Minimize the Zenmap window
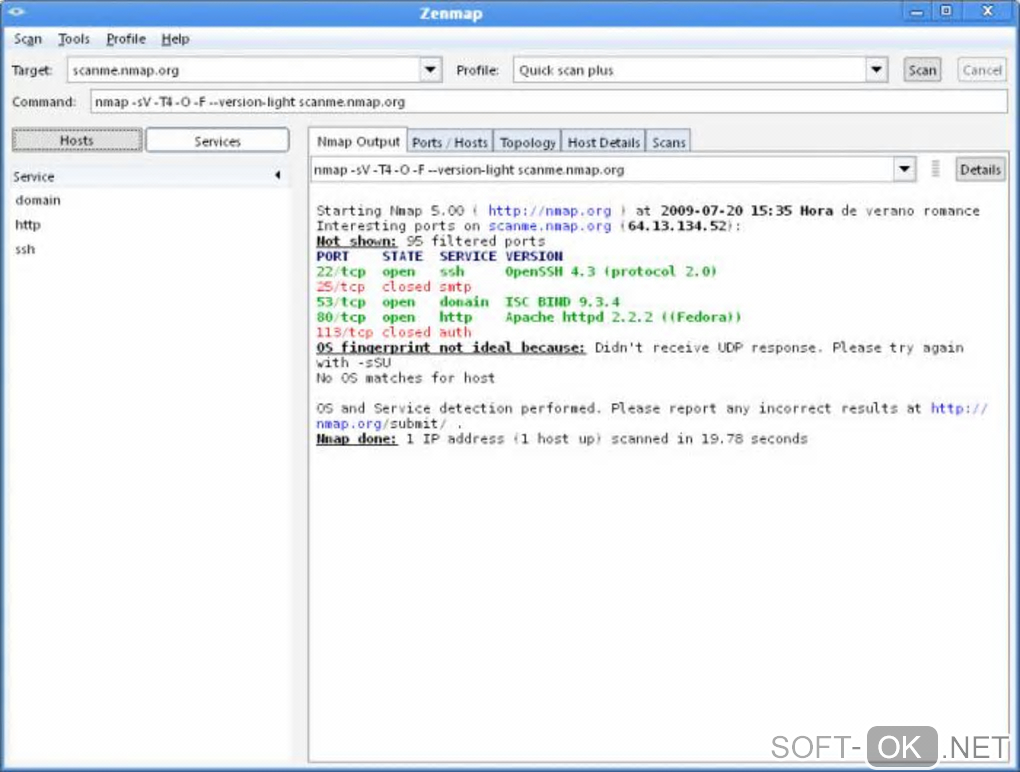The height and width of the screenshot is (772, 1020). pos(917,12)
